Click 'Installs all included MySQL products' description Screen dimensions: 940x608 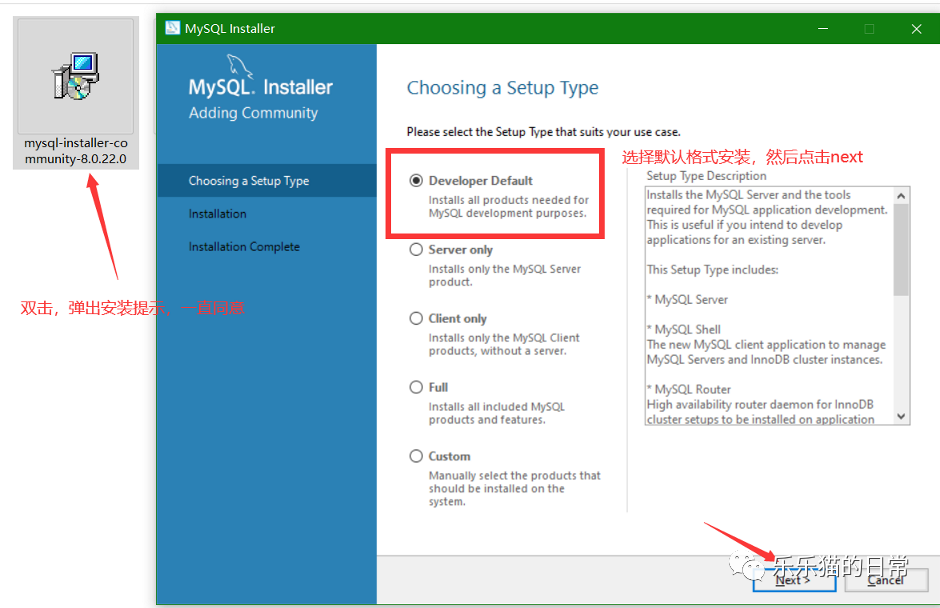tap(496, 413)
